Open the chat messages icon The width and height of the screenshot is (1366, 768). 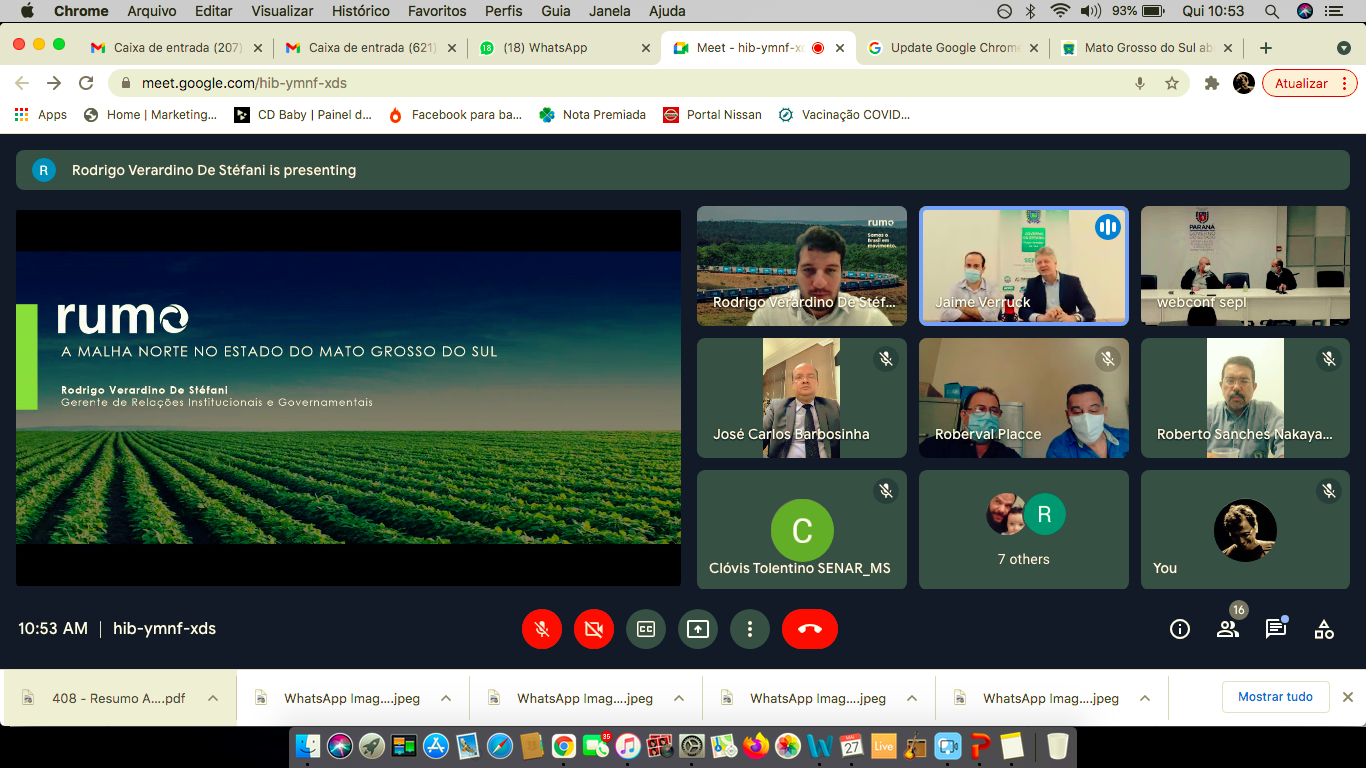1276,629
